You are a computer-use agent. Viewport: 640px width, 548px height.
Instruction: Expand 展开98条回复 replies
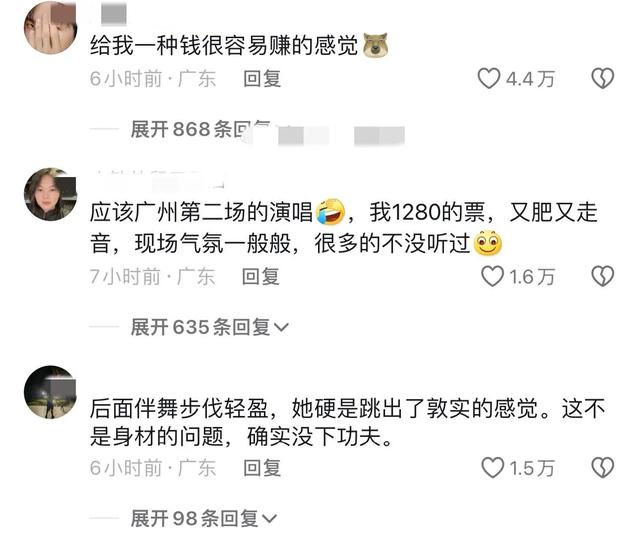(x=204, y=519)
